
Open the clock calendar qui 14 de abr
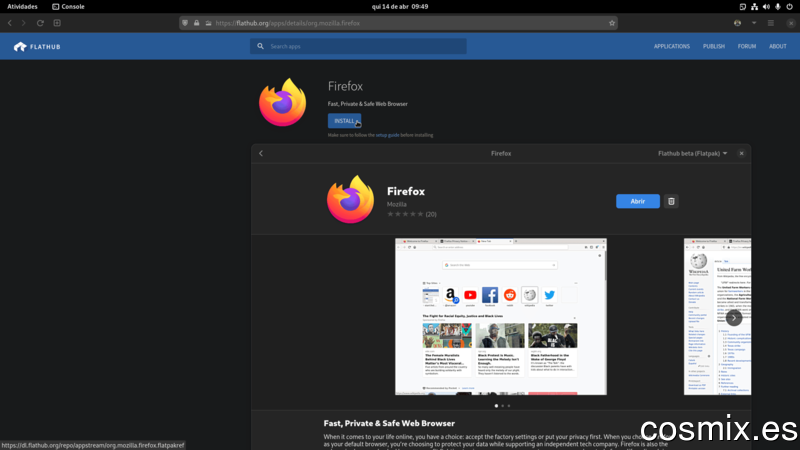(x=400, y=7)
